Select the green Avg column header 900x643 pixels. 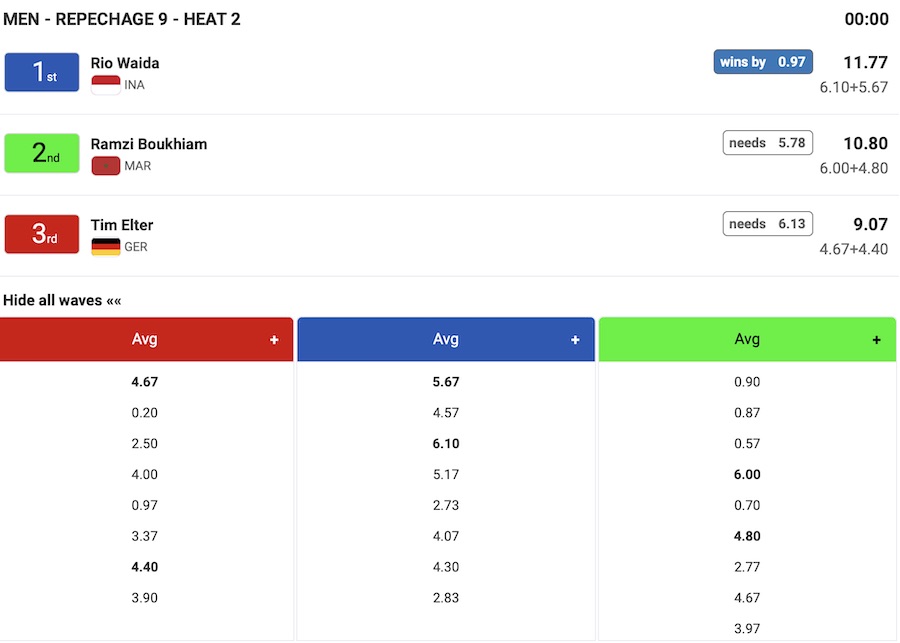[747, 340]
